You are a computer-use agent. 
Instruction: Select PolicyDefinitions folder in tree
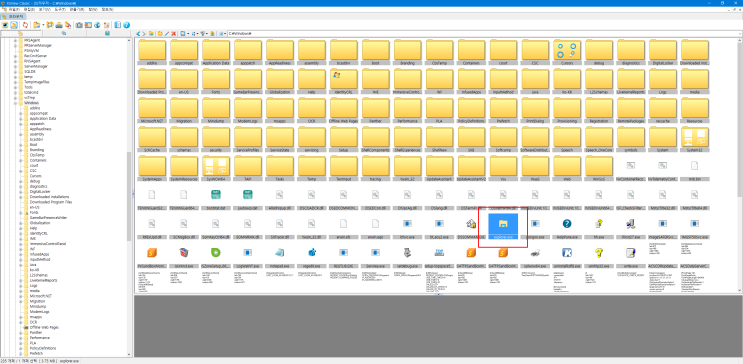(x=43, y=348)
